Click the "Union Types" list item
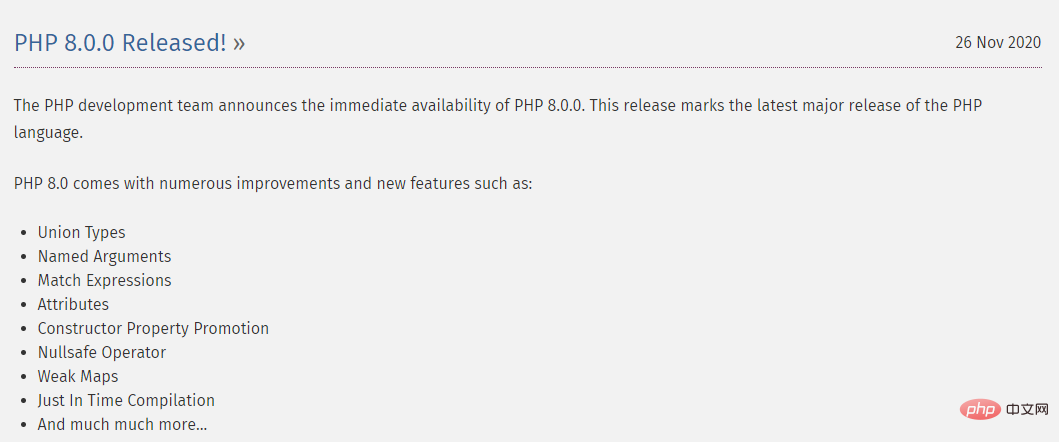The image size is (1059, 442). coord(81,232)
